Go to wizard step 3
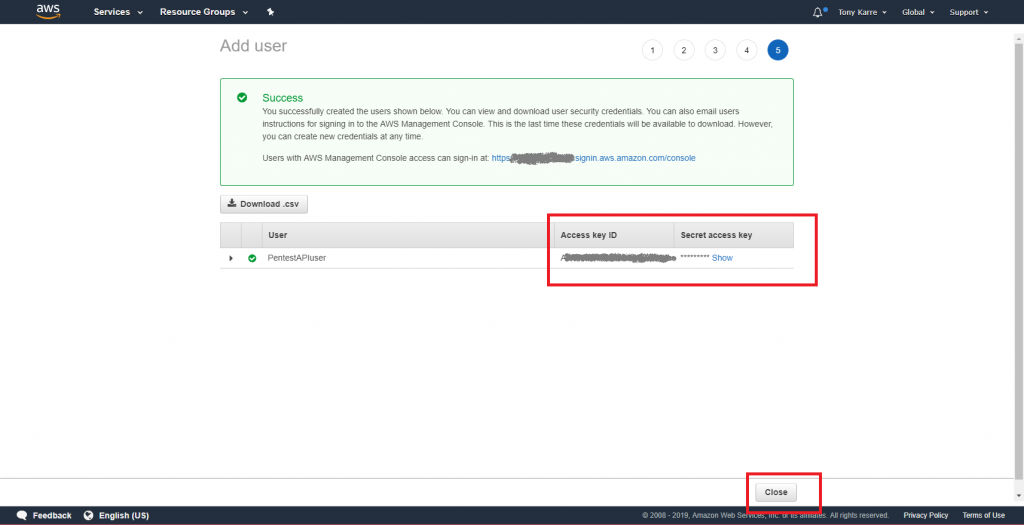1024x525 pixels. click(x=715, y=50)
